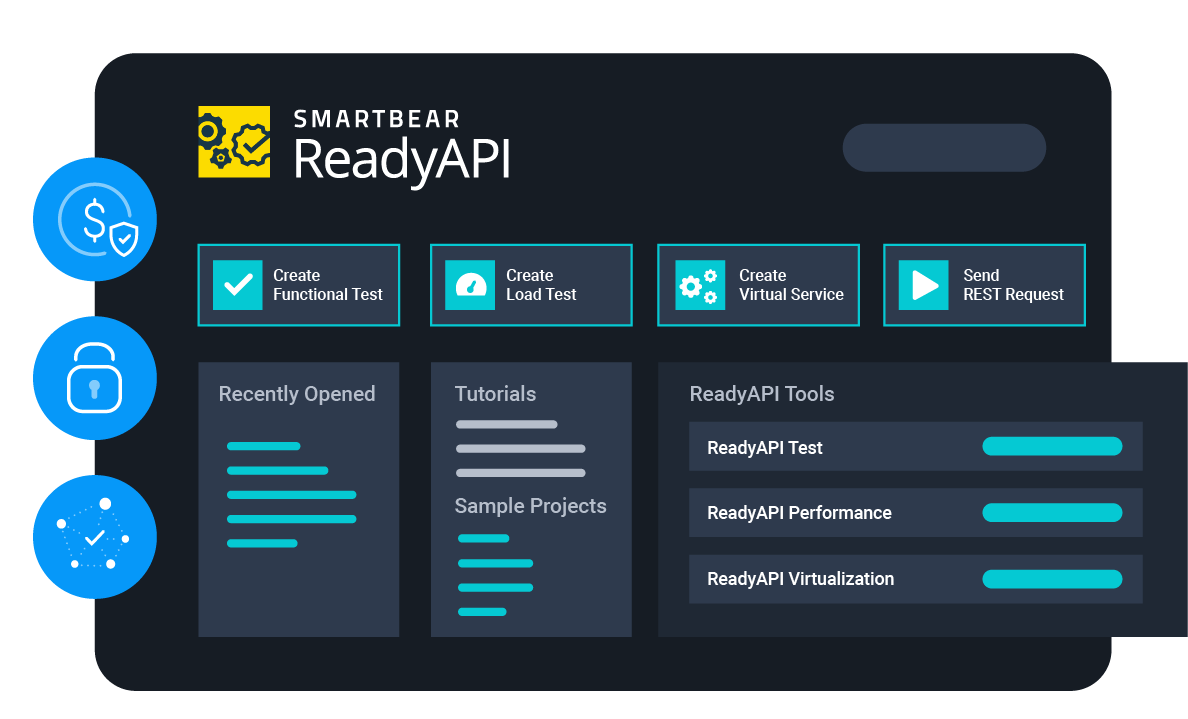Viewport: 1188px width, 719px height.
Task: Expand the Recently Opened panel
Action: click(x=297, y=394)
